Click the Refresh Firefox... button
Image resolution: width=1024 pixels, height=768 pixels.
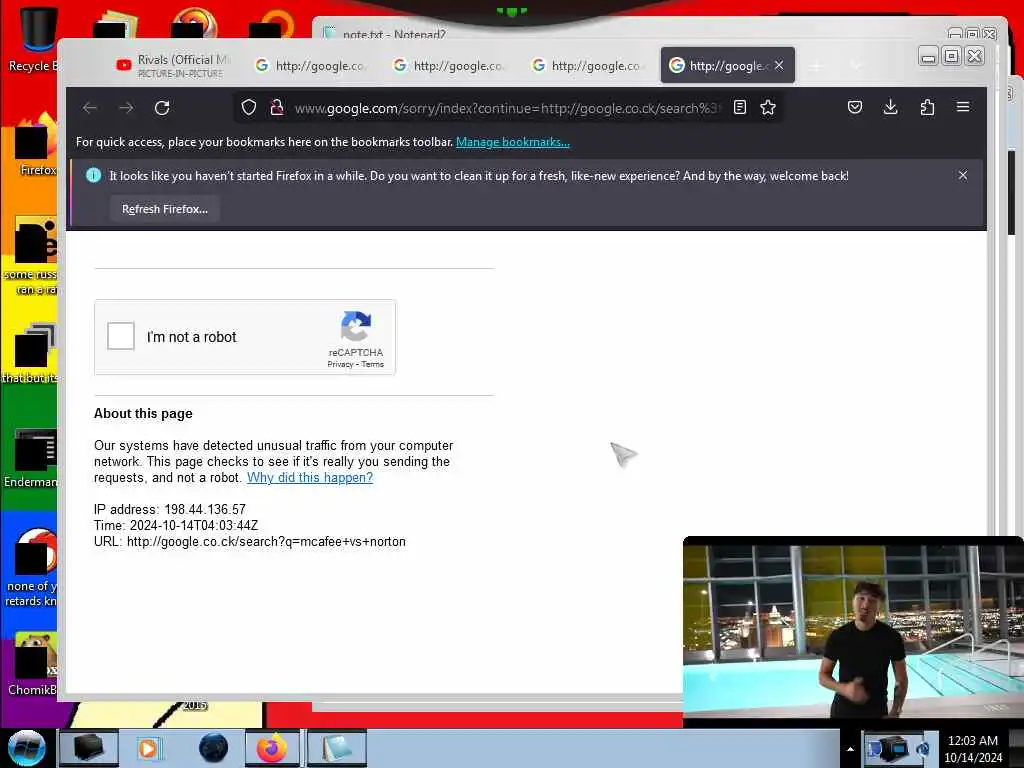(165, 209)
